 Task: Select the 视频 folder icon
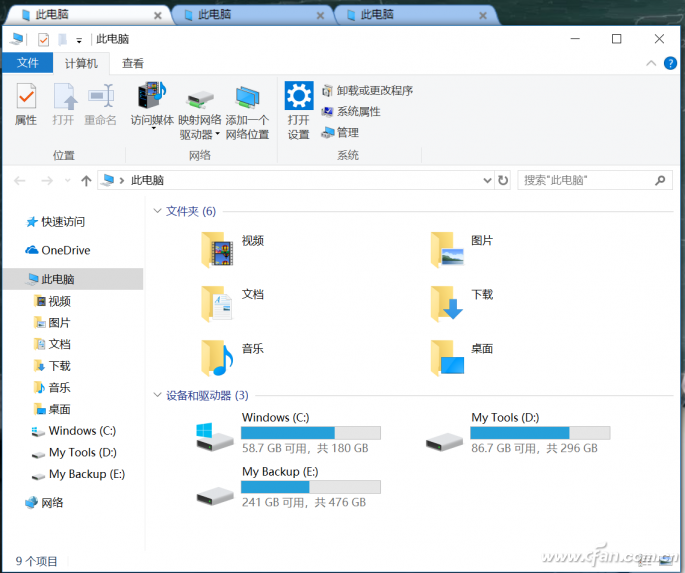click(217, 249)
